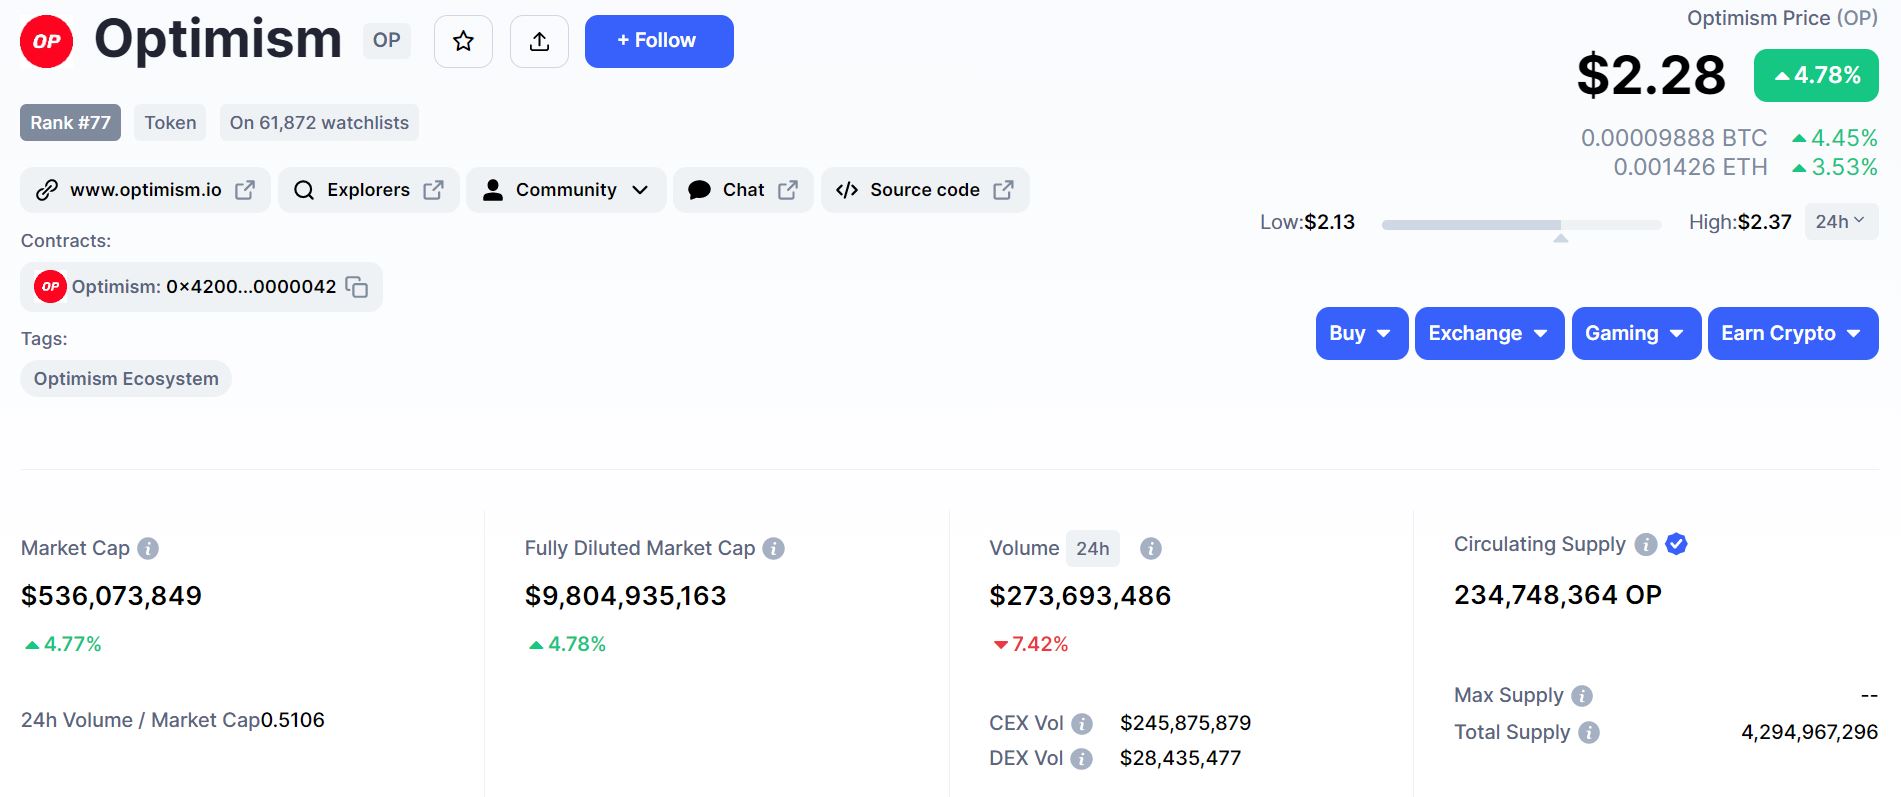Click the CEX Vol info icon
This screenshot has width=1901, height=797.
coord(1081,723)
